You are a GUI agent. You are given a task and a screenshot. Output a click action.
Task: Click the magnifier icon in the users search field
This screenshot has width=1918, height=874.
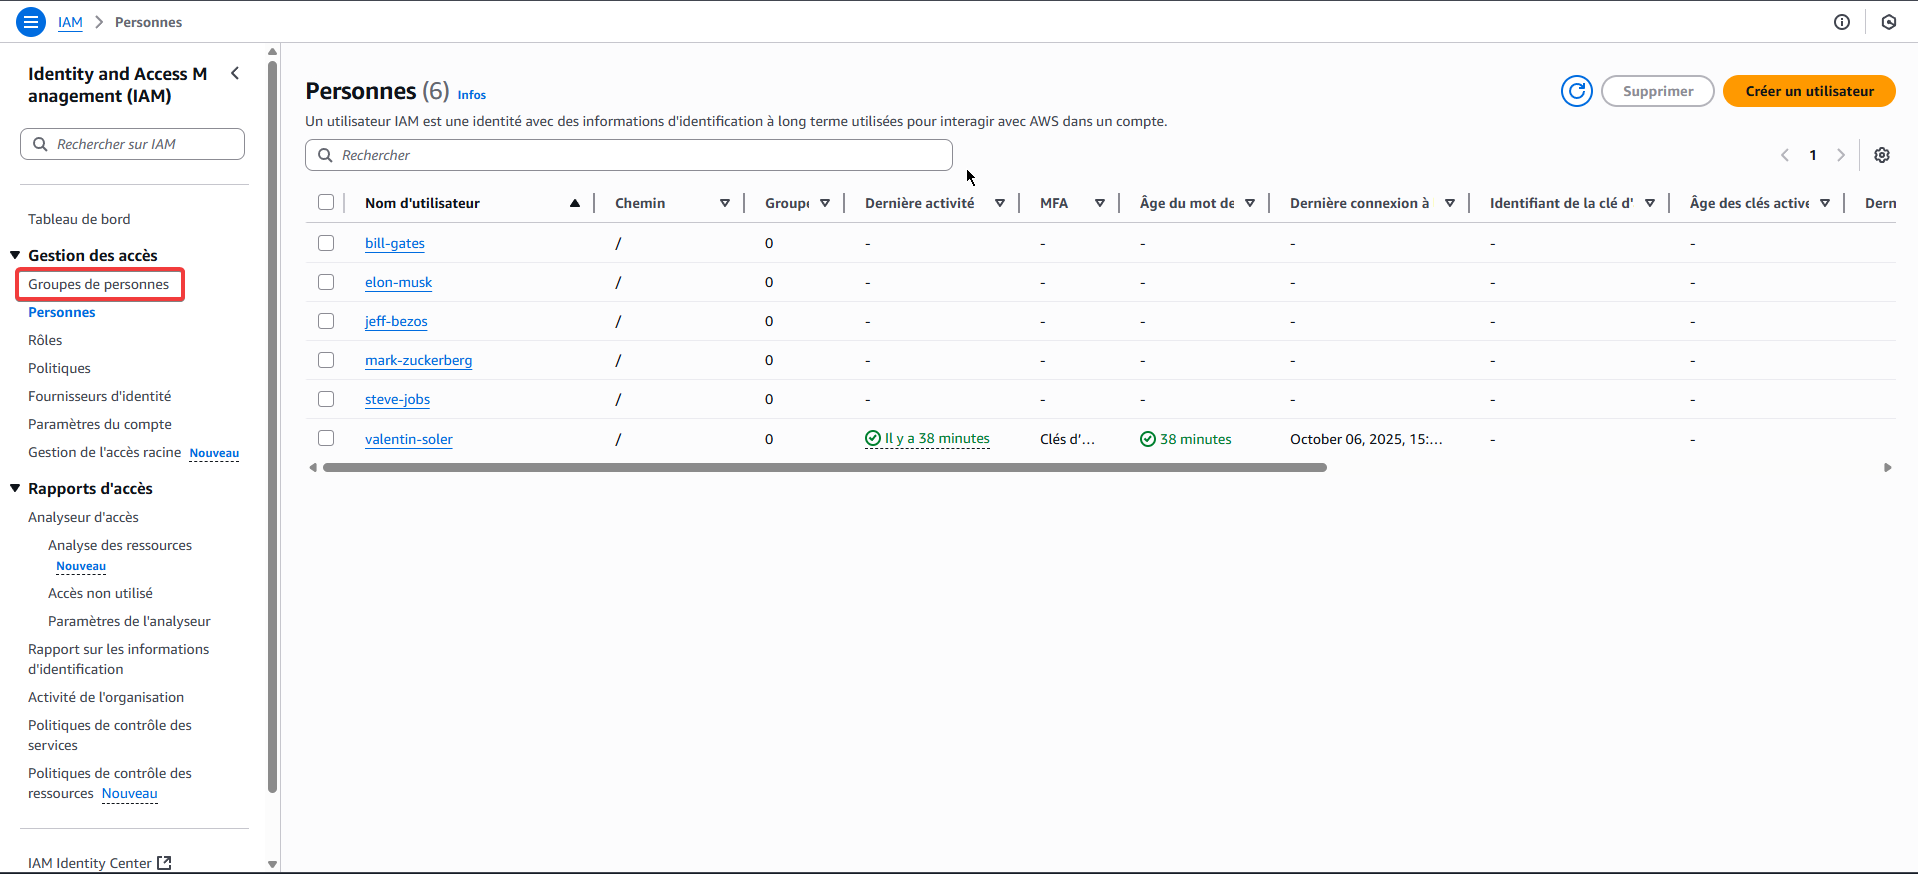325,155
